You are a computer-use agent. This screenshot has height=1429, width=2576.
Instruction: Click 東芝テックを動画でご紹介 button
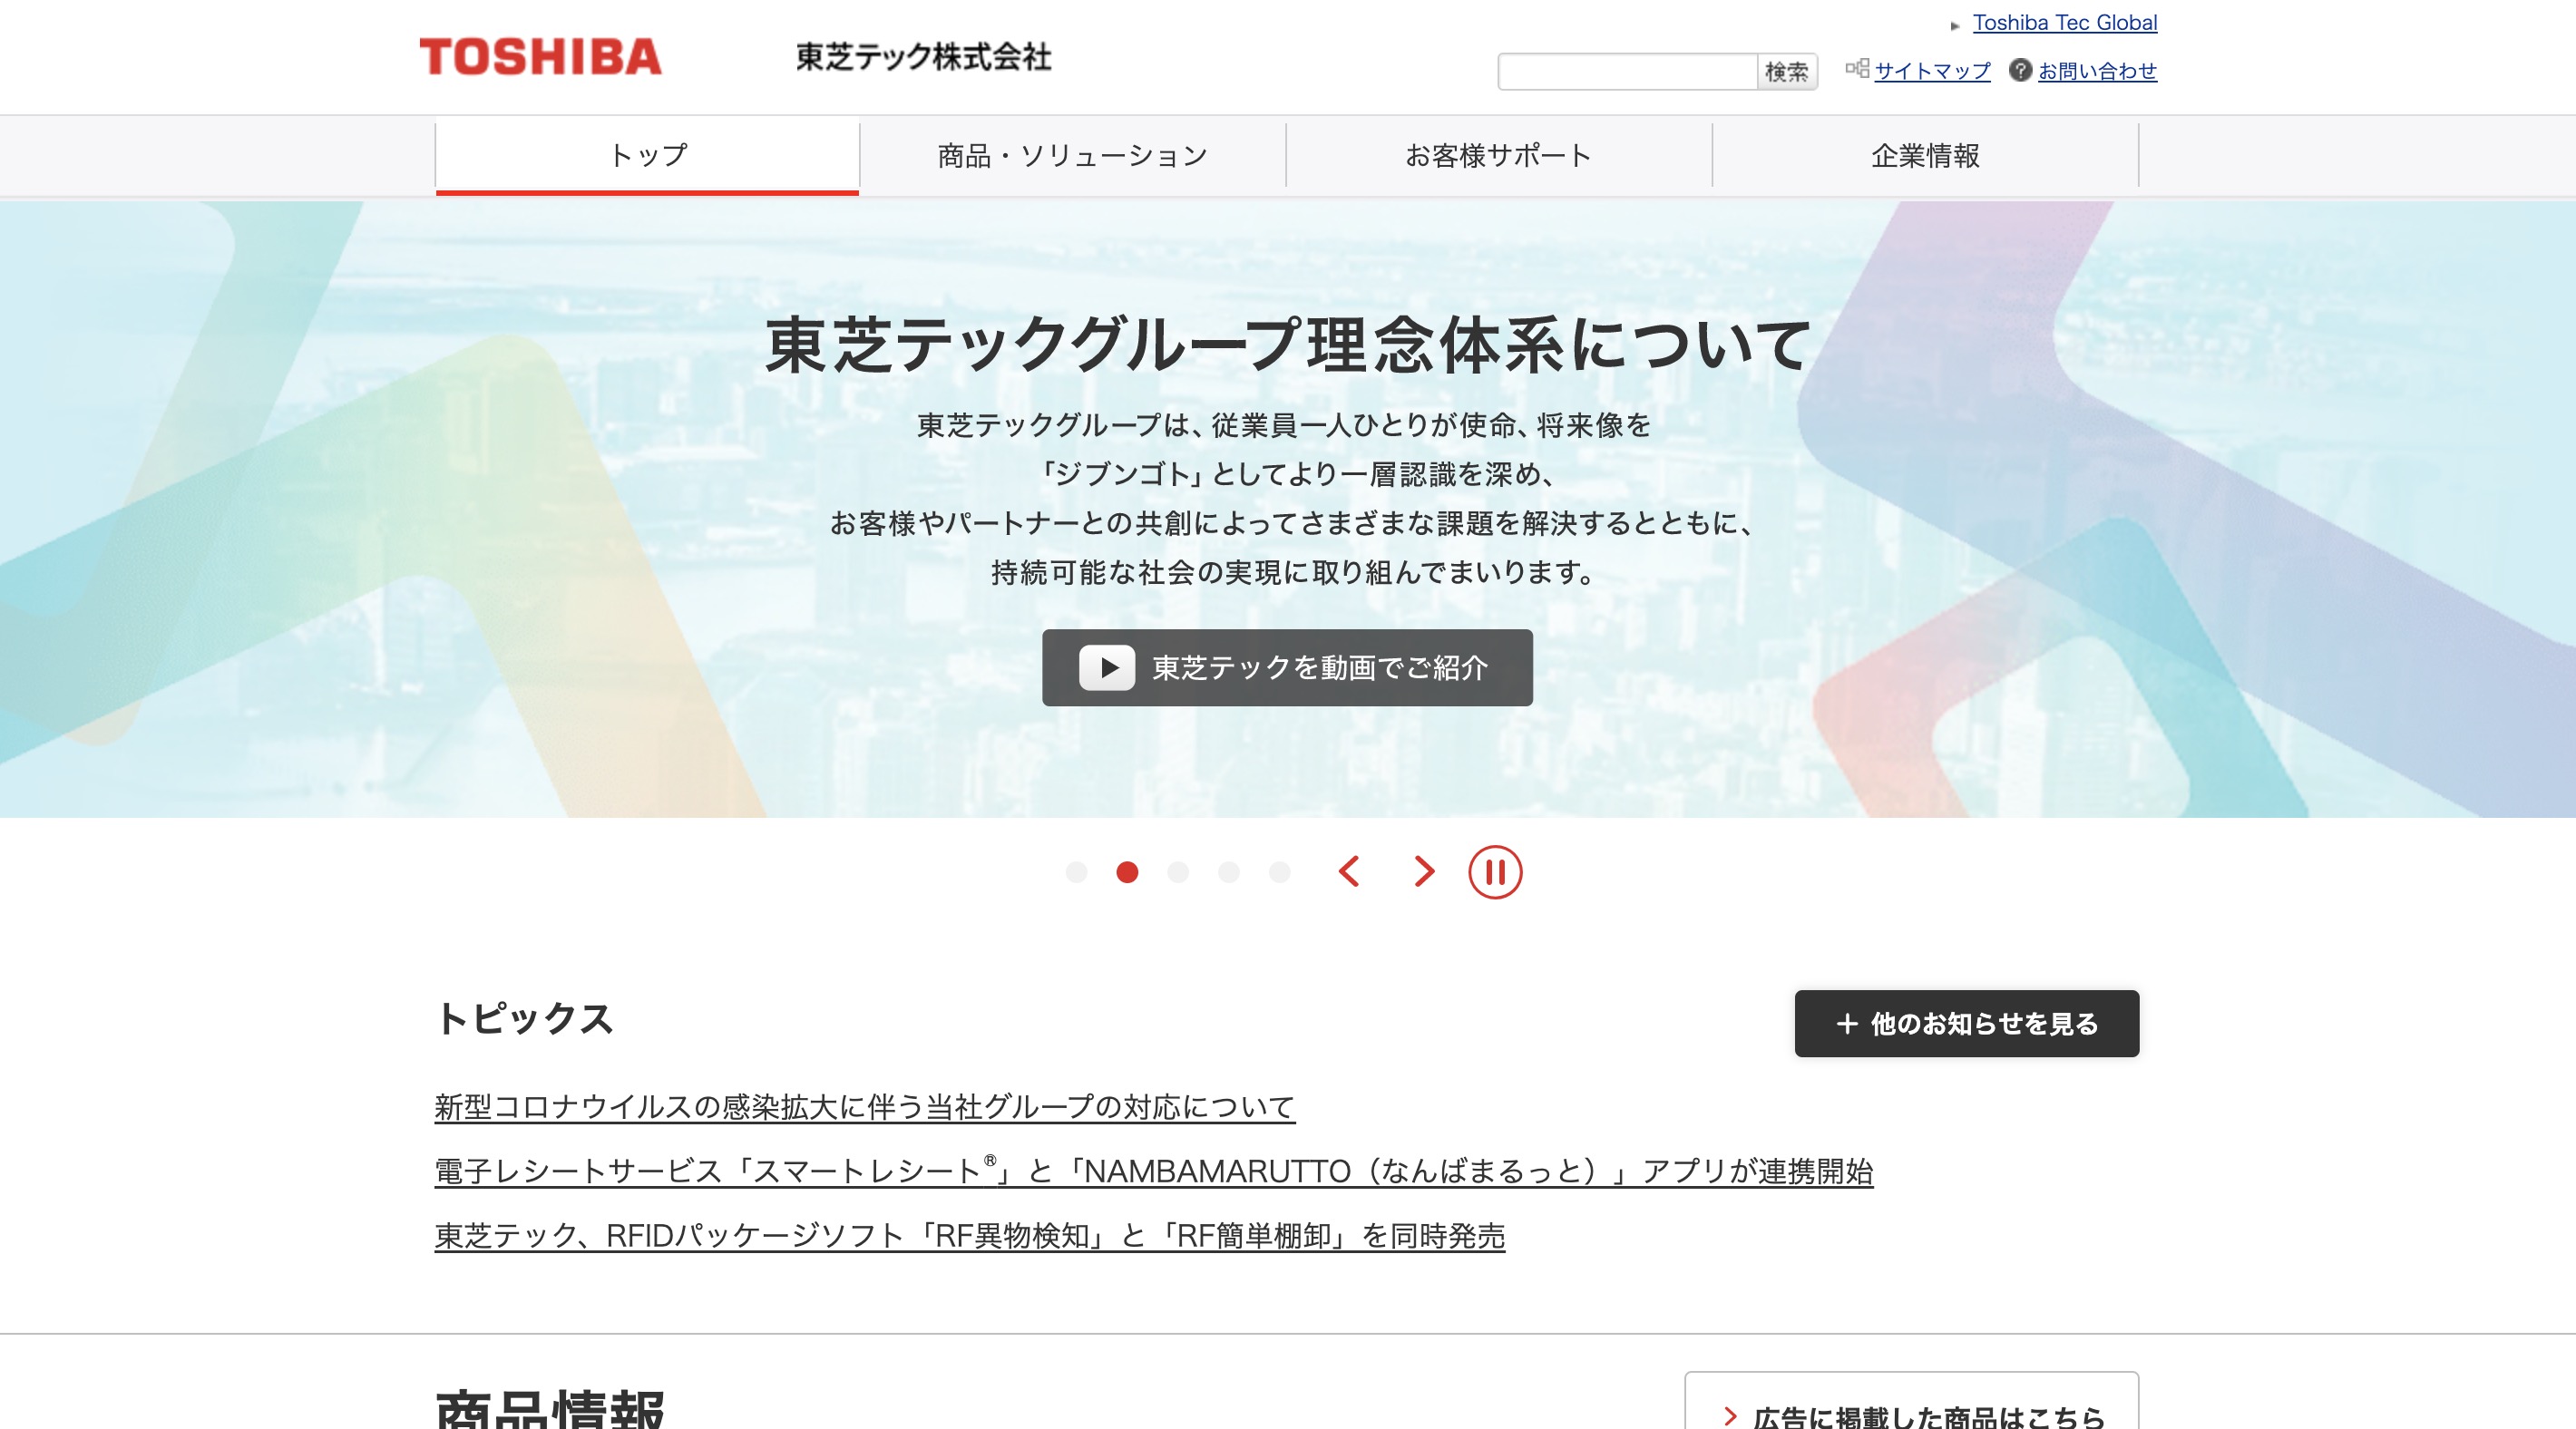pyautogui.click(x=1287, y=667)
